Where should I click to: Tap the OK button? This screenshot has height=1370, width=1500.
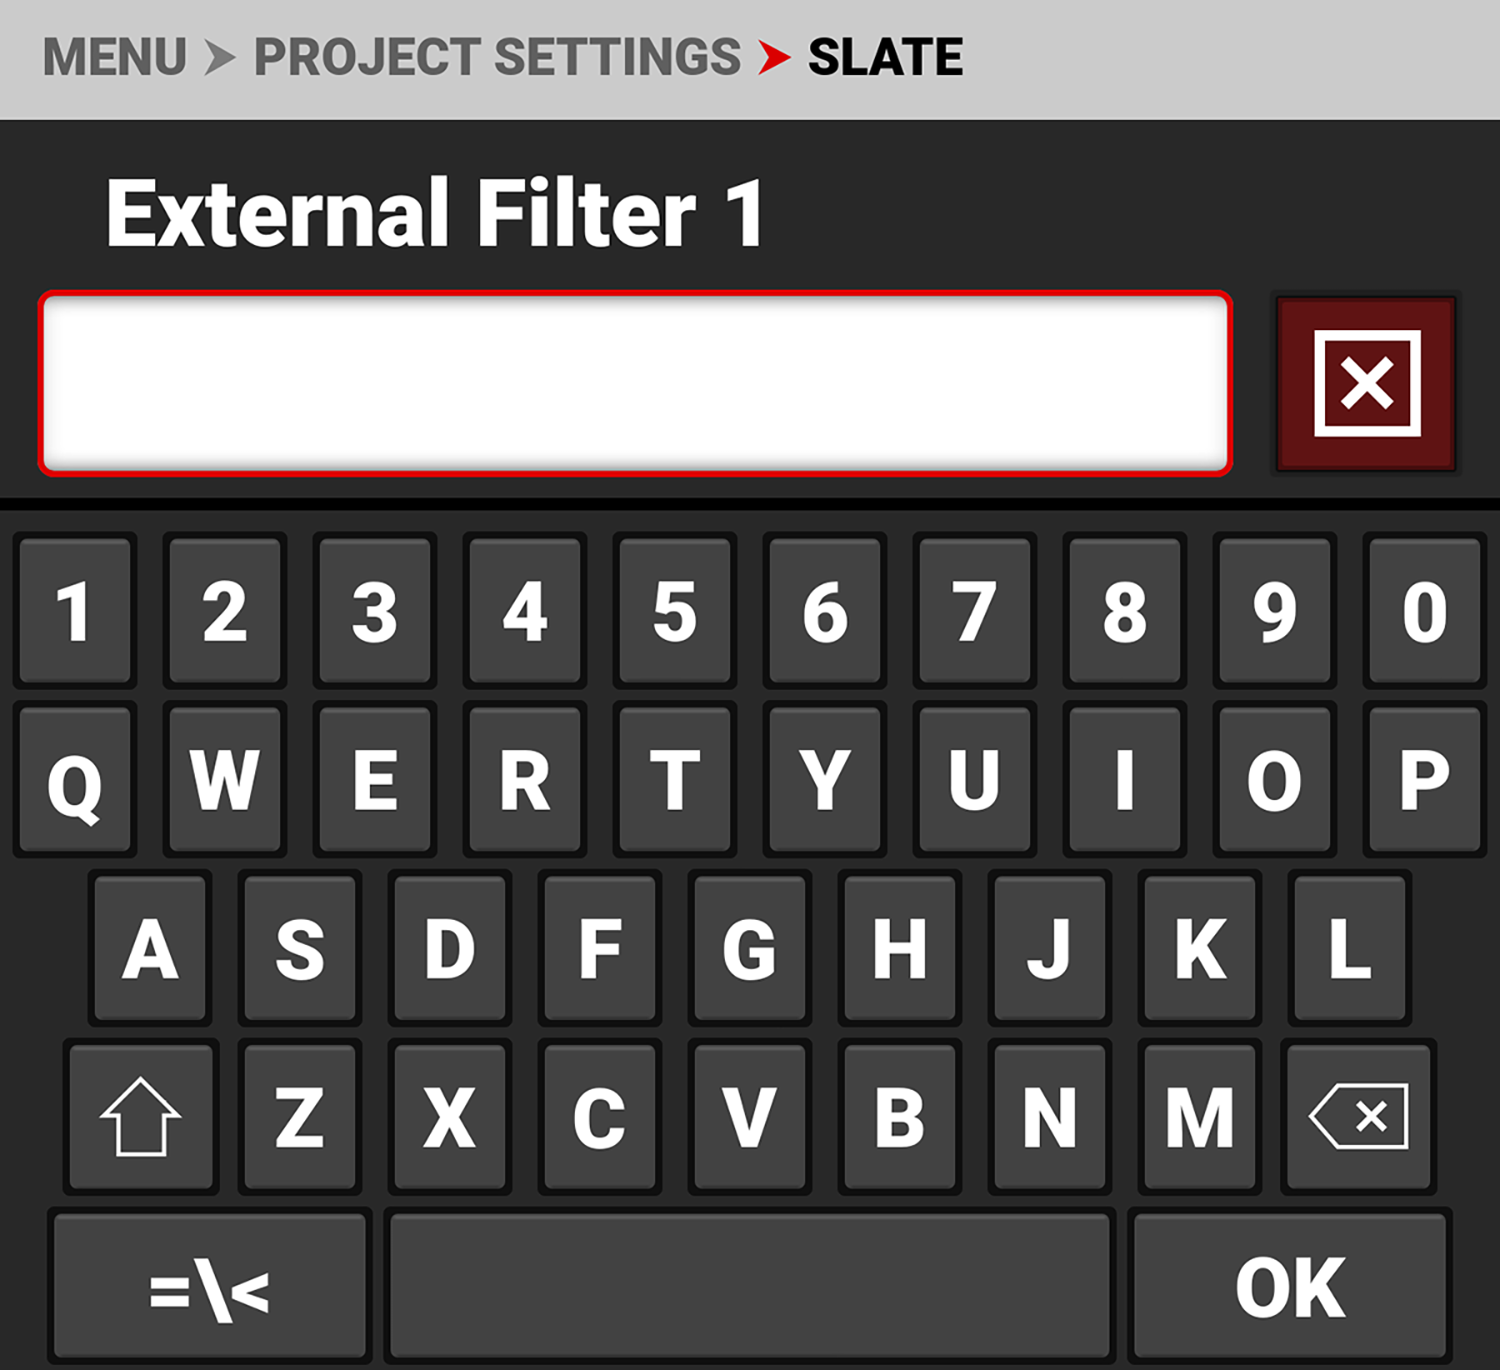click(1290, 1288)
